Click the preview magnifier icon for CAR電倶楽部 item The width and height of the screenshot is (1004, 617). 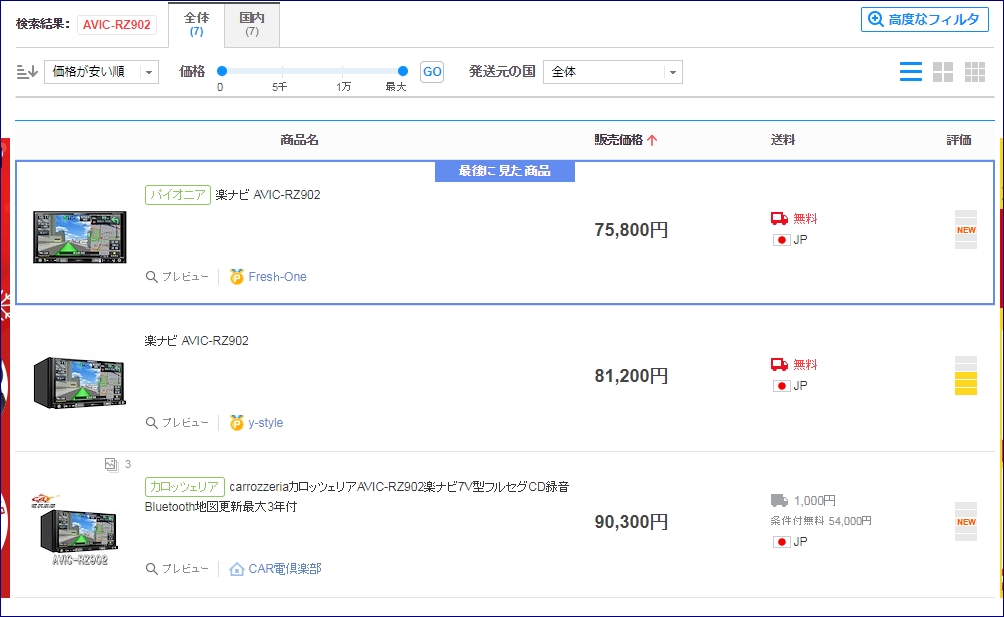tap(151, 569)
